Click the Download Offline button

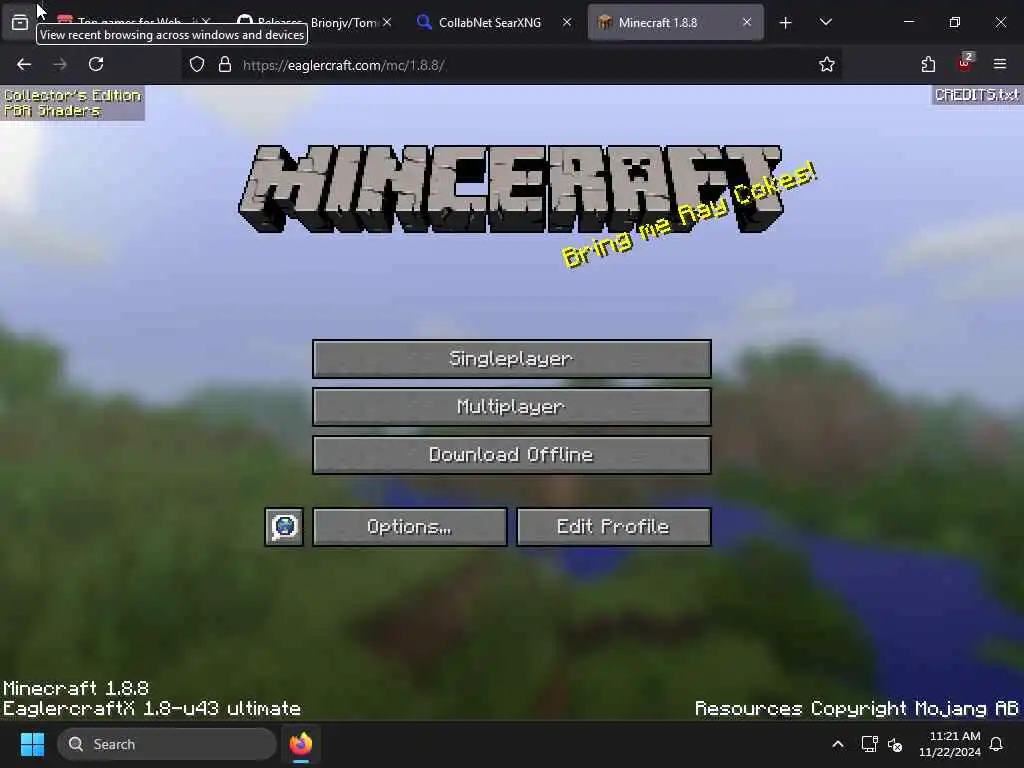[511, 455]
